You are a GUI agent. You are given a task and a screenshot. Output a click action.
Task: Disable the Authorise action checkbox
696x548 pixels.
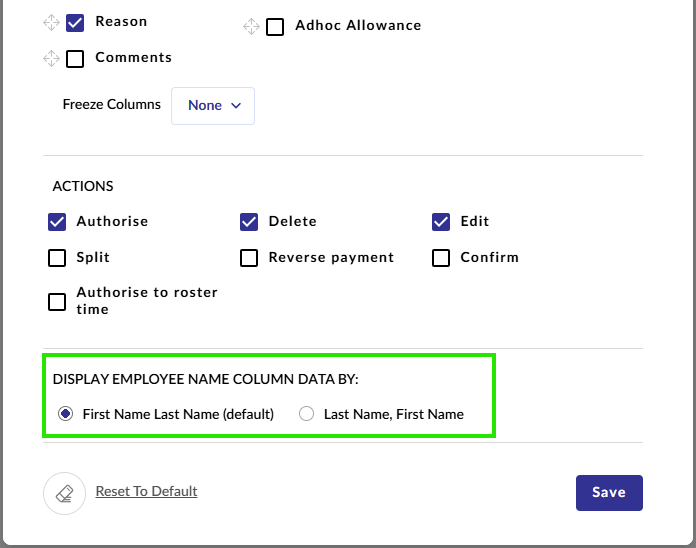click(x=57, y=222)
